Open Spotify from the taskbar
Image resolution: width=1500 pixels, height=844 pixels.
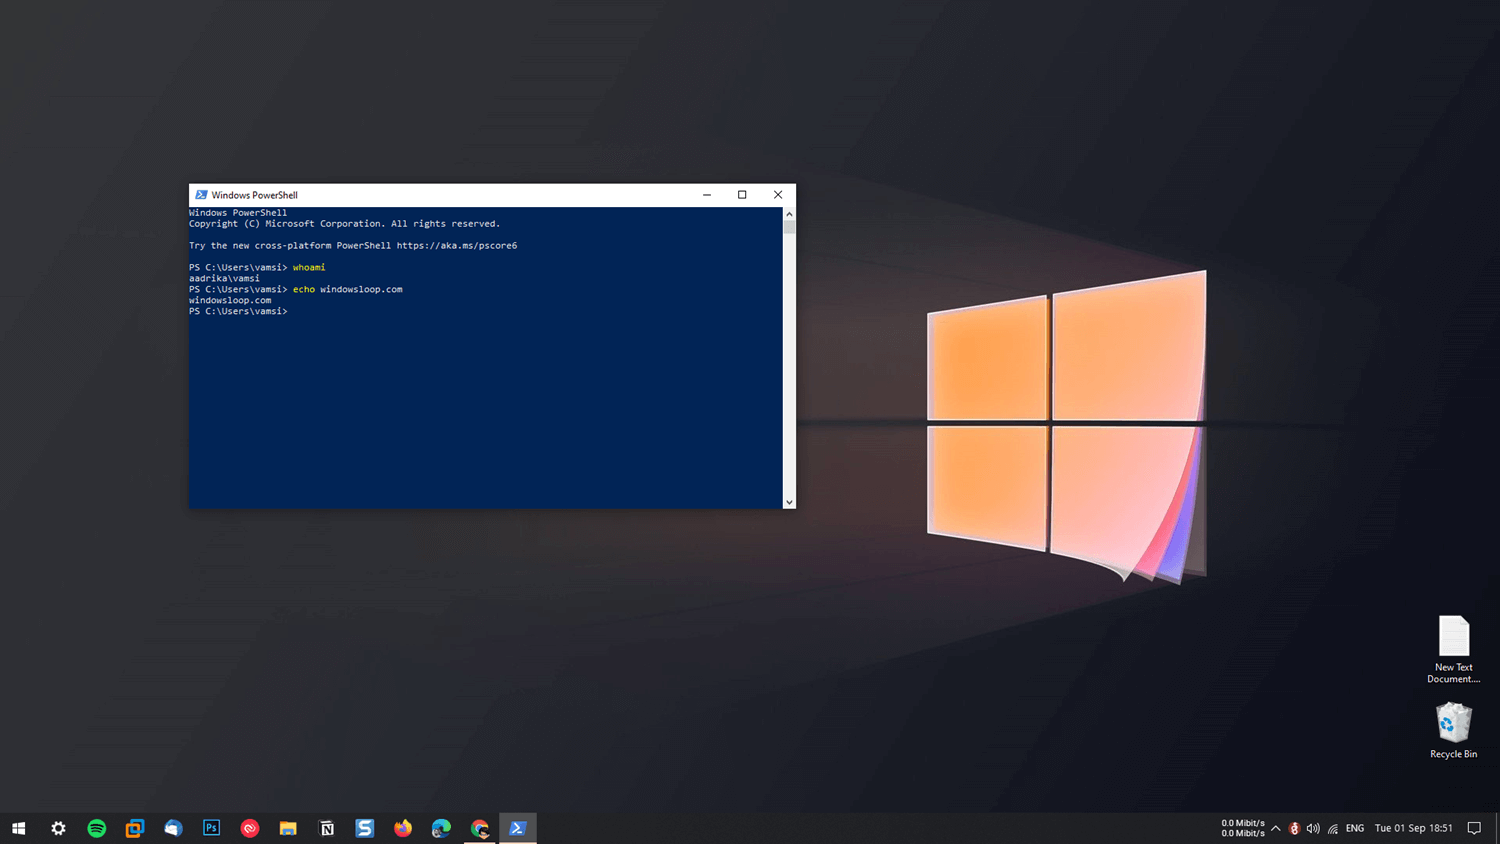pos(96,828)
